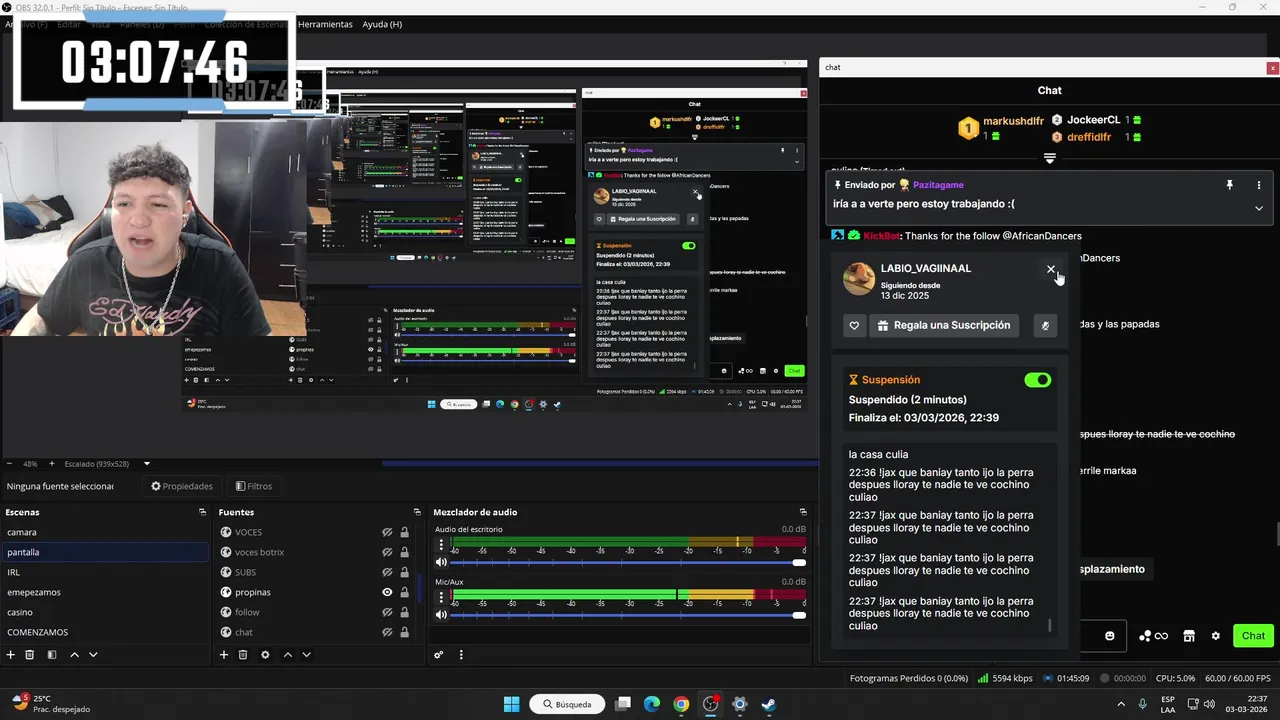The image size is (1280, 720).
Task: Open Windows taskbar Búsqueda search box
Action: (x=567, y=704)
